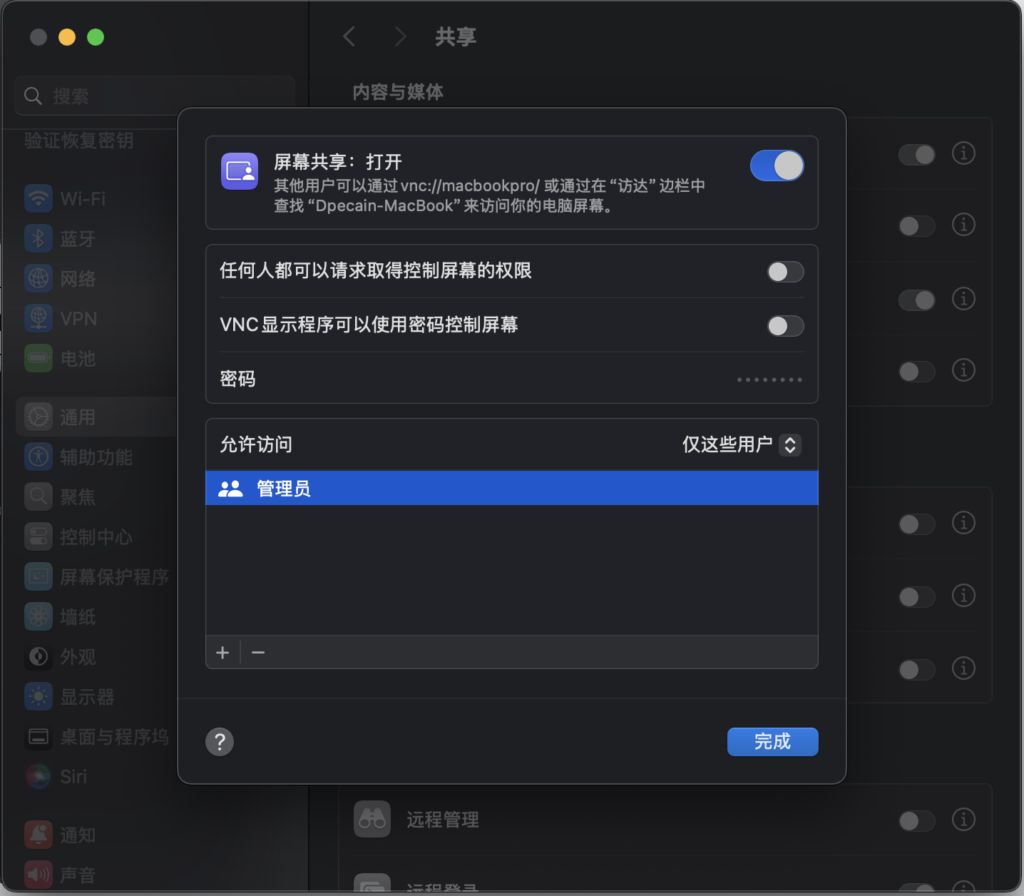Viewport: 1024px width, 896px height.
Task: Turn off the 屏幕共享 toggle switch
Action: click(776, 166)
